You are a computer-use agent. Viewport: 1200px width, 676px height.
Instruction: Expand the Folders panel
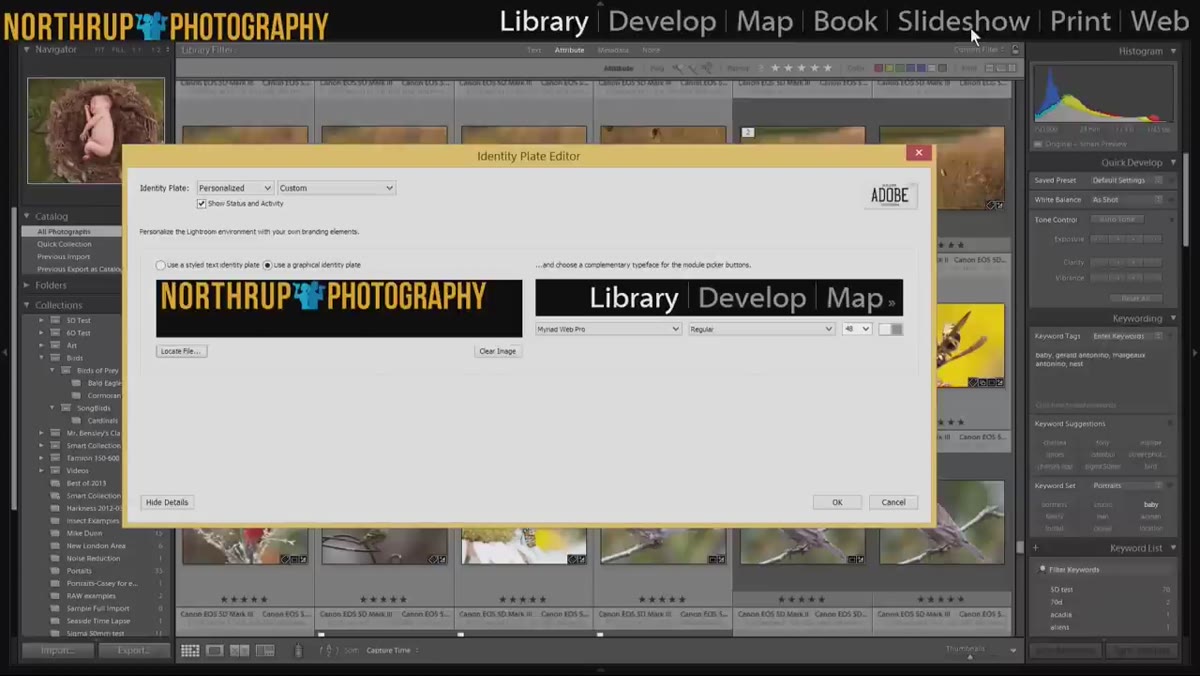(x=27, y=285)
